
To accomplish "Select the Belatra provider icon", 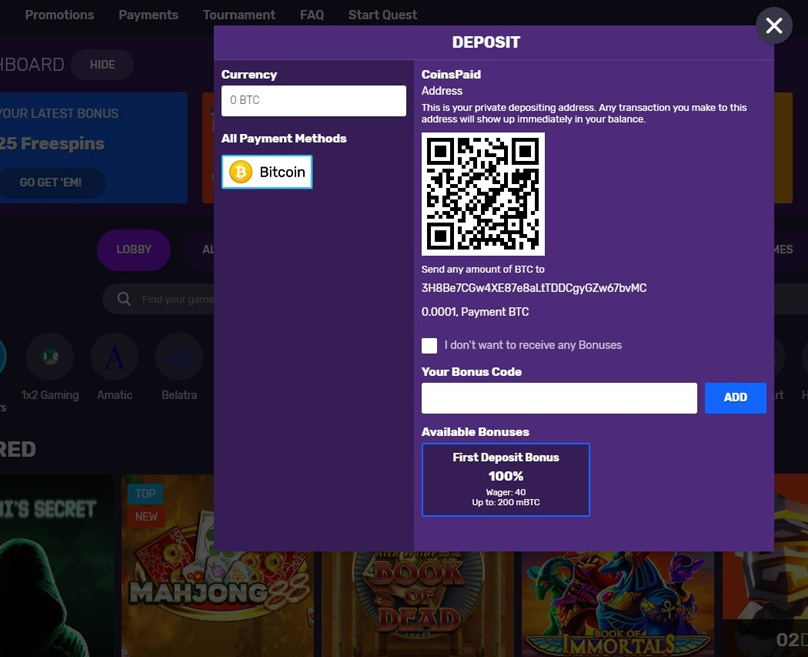I will (x=179, y=357).
